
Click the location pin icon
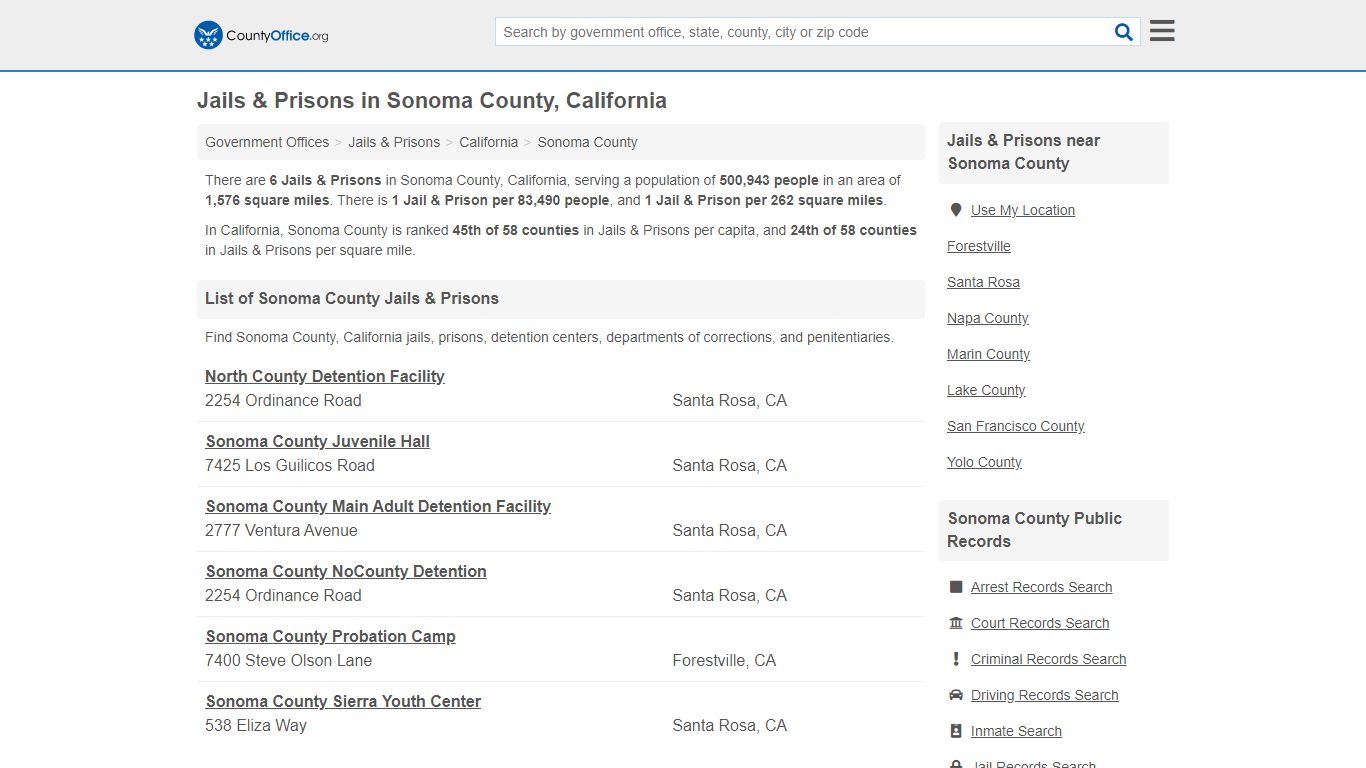pyautogui.click(x=956, y=210)
